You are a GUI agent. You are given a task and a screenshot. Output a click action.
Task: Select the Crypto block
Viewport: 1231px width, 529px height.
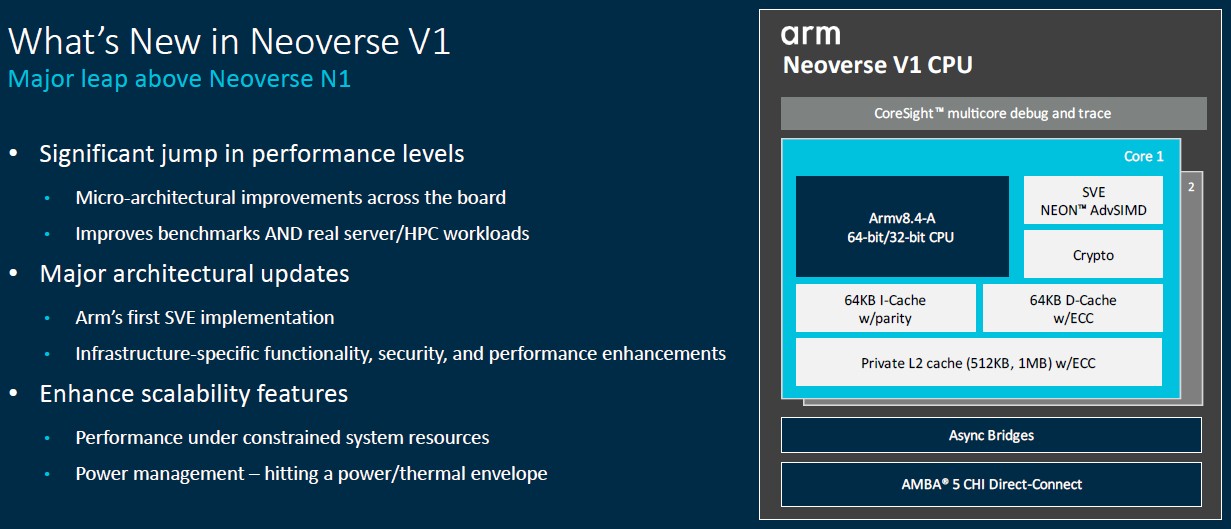[x=1093, y=254]
